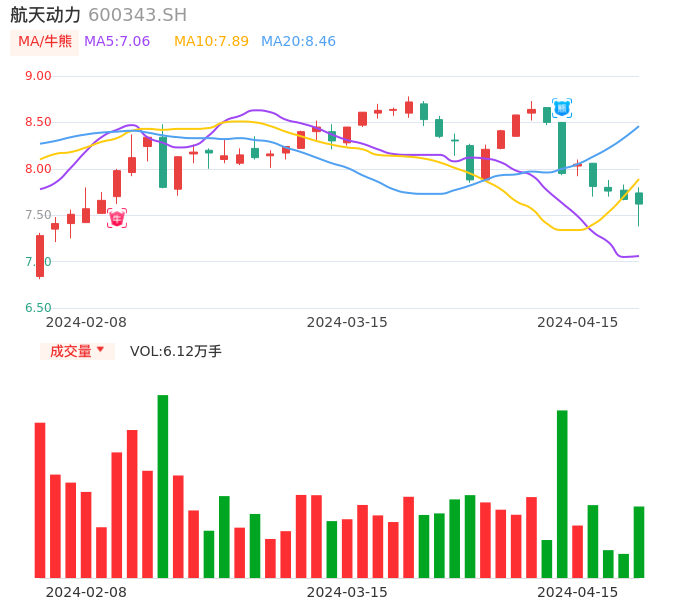The height and width of the screenshot is (606, 686).
Task: Click the 2024-02-08 date label under volume chart
Action: pyautogui.click(x=86, y=592)
